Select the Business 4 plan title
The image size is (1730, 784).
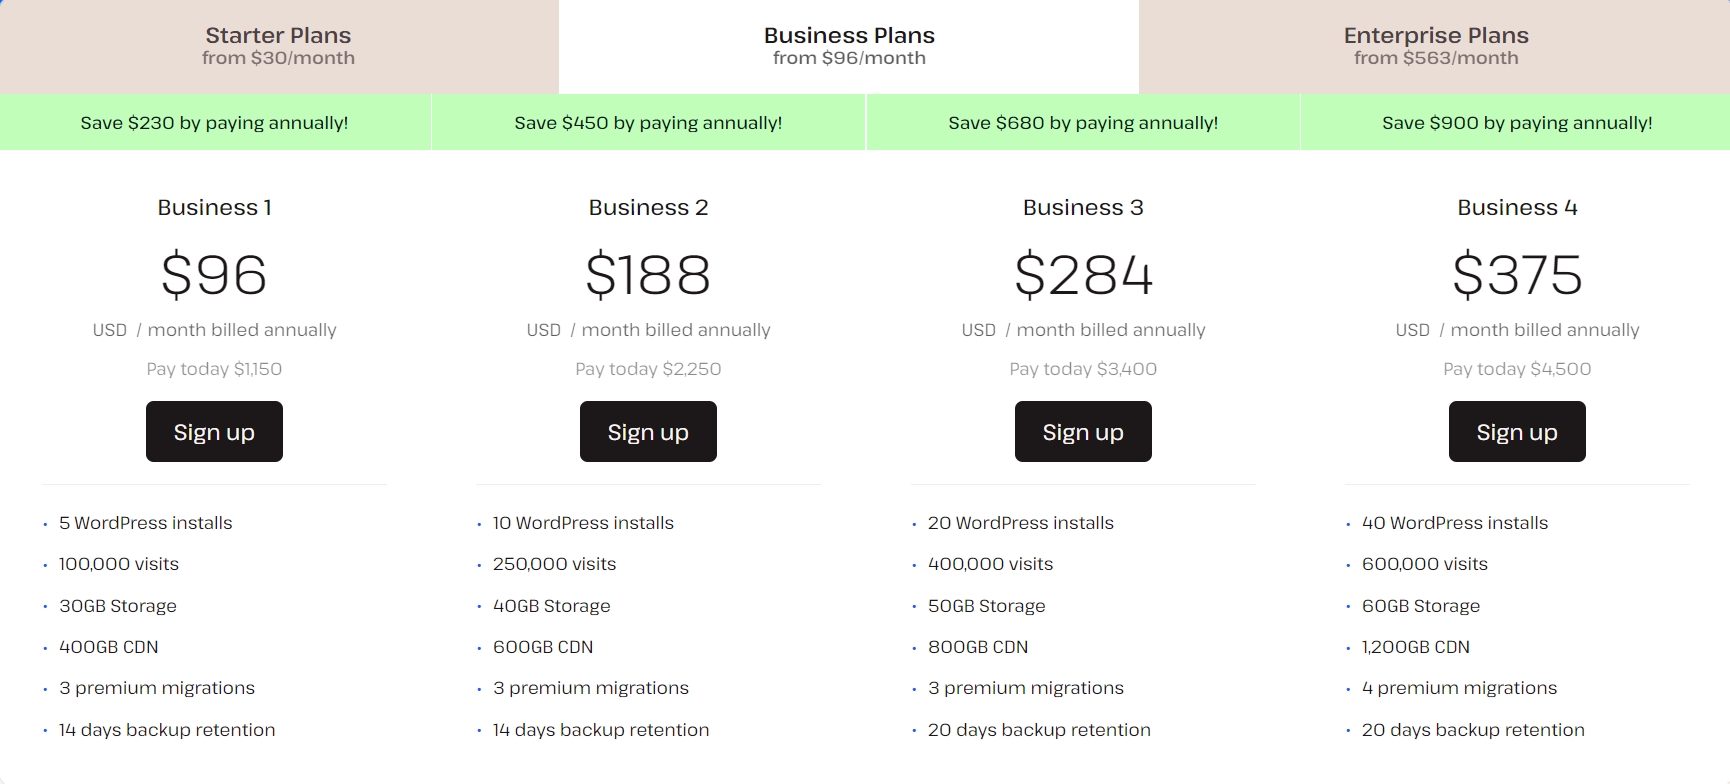[x=1517, y=207]
